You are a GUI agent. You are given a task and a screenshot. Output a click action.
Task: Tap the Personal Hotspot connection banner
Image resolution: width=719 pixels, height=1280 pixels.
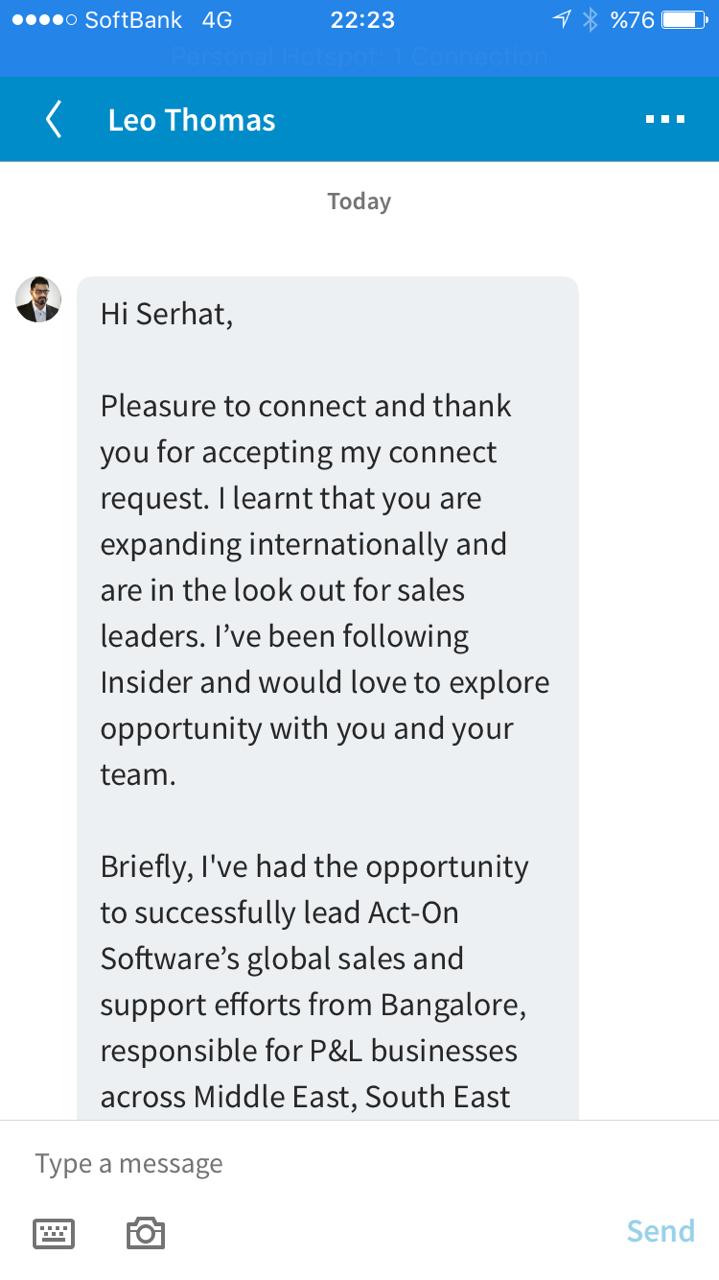point(360,56)
